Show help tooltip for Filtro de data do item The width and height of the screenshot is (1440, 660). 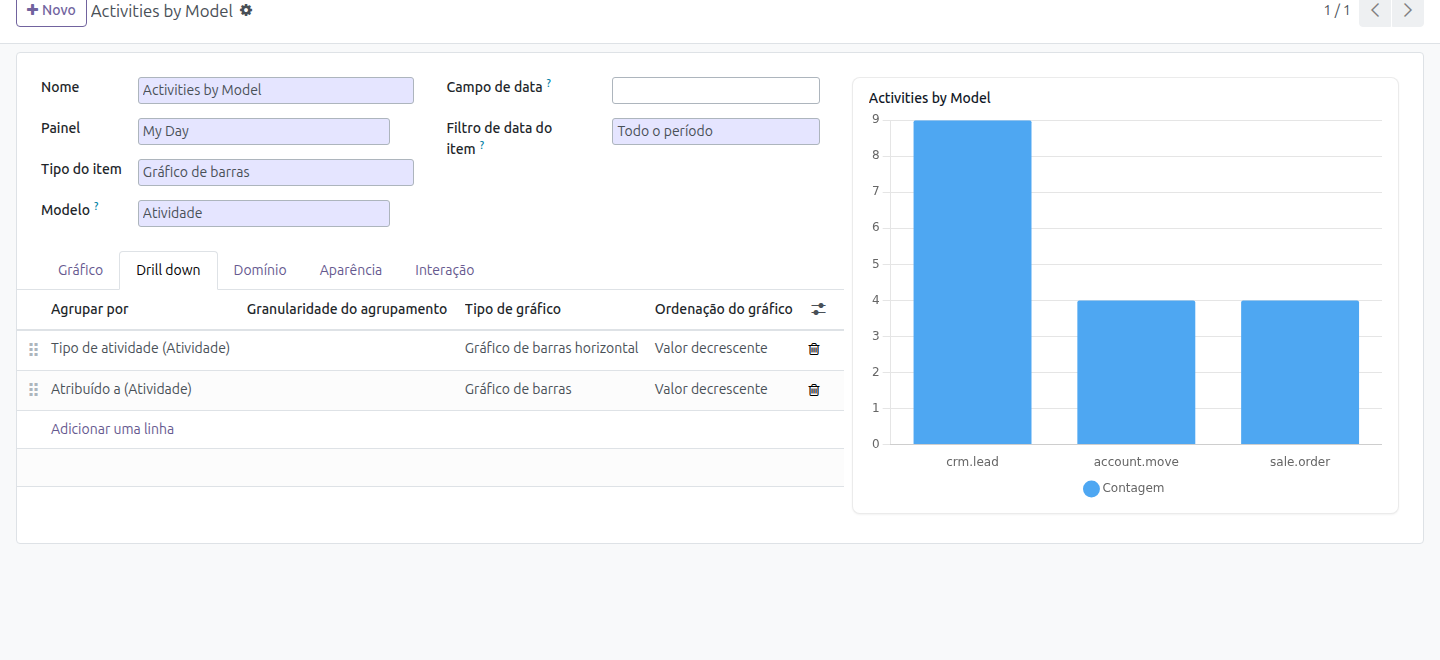(482, 145)
